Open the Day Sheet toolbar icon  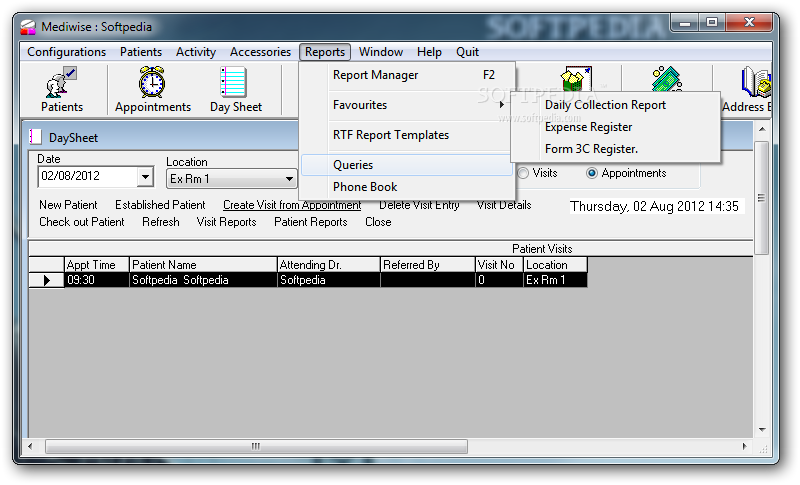pos(236,90)
